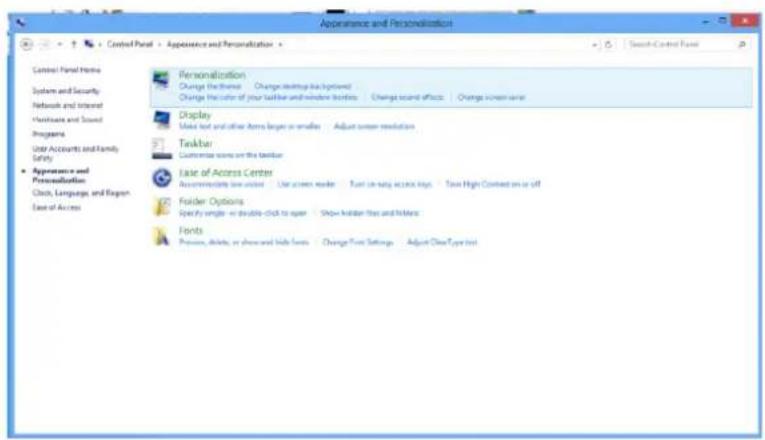765x440 pixels.
Task: Open the Display monitor icon
Action: pos(161,120)
